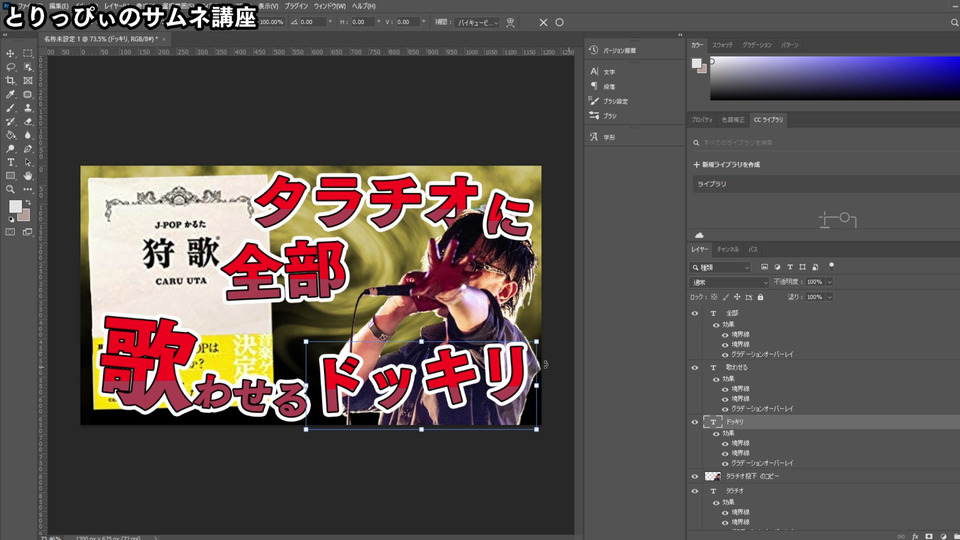Select the Rectangular Marquee tool
960x540 pixels.
pyautogui.click(x=28, y=53)
